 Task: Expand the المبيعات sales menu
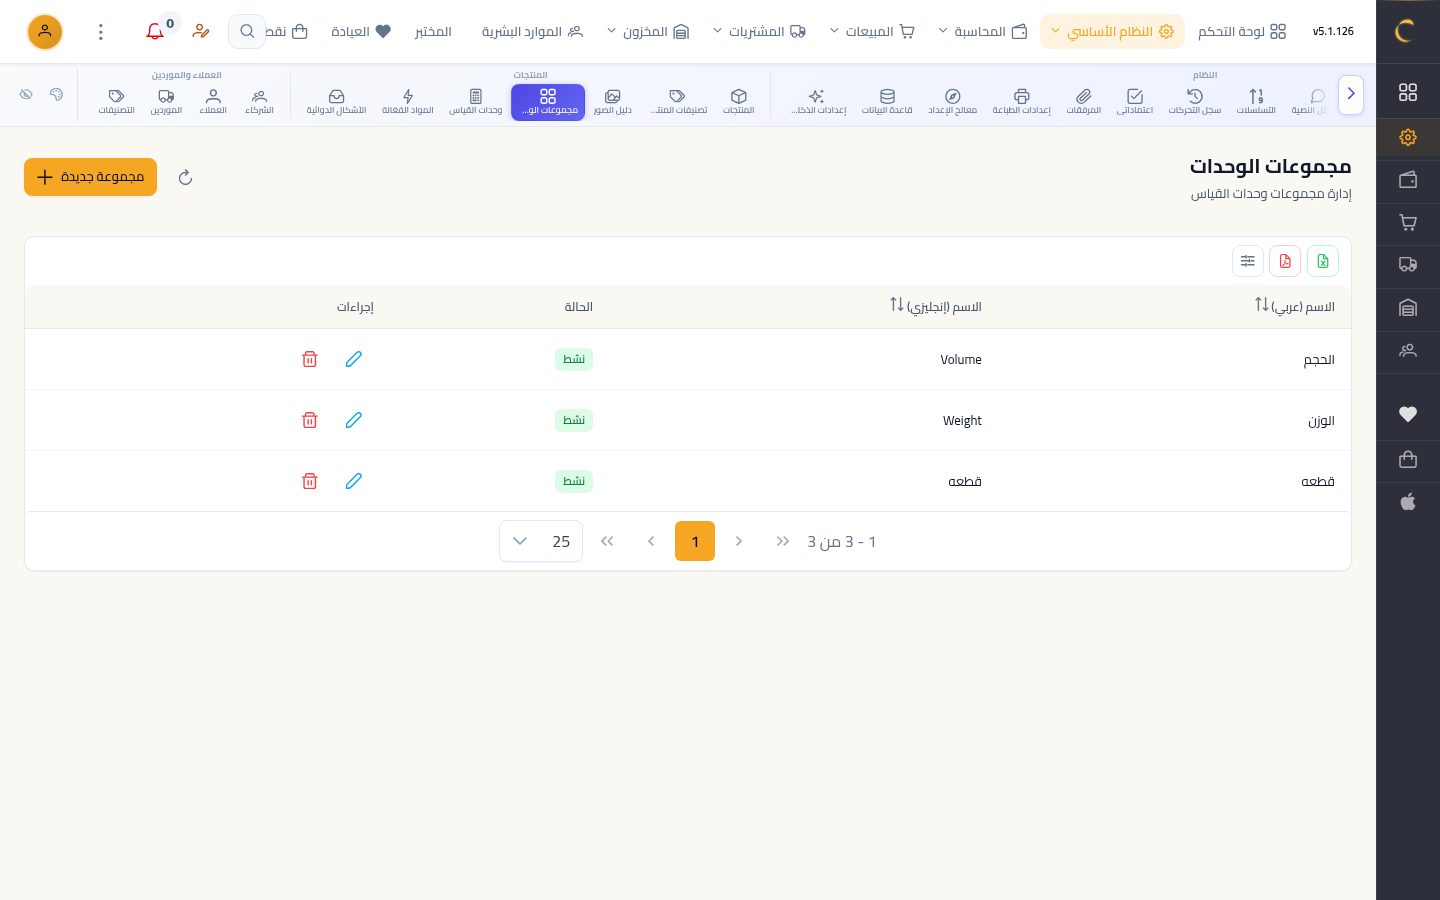click(871, 32)
